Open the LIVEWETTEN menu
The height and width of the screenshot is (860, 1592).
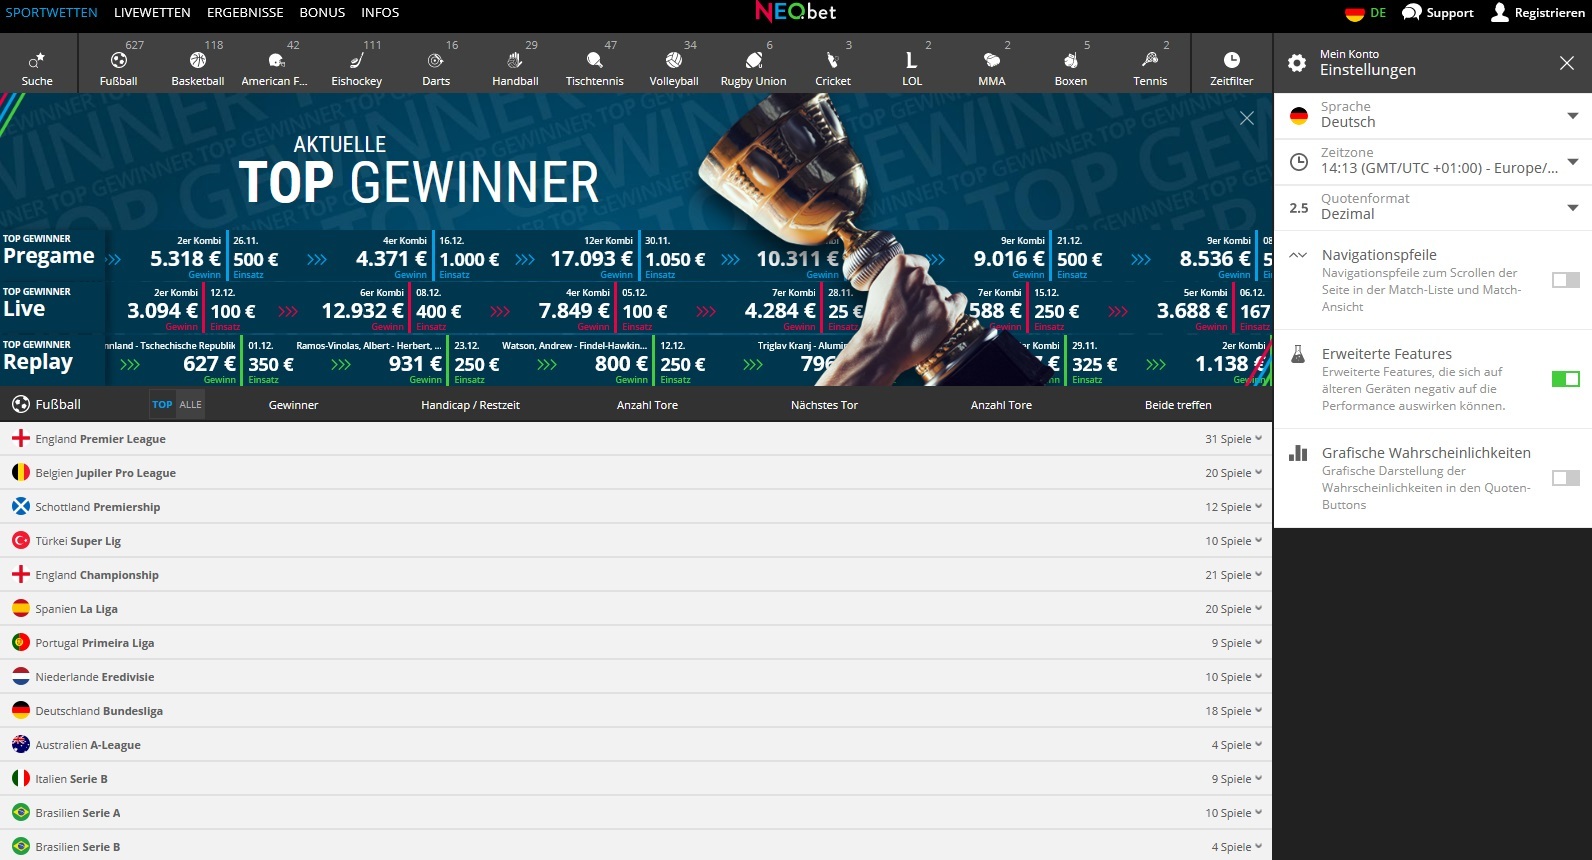click(152, 13)
